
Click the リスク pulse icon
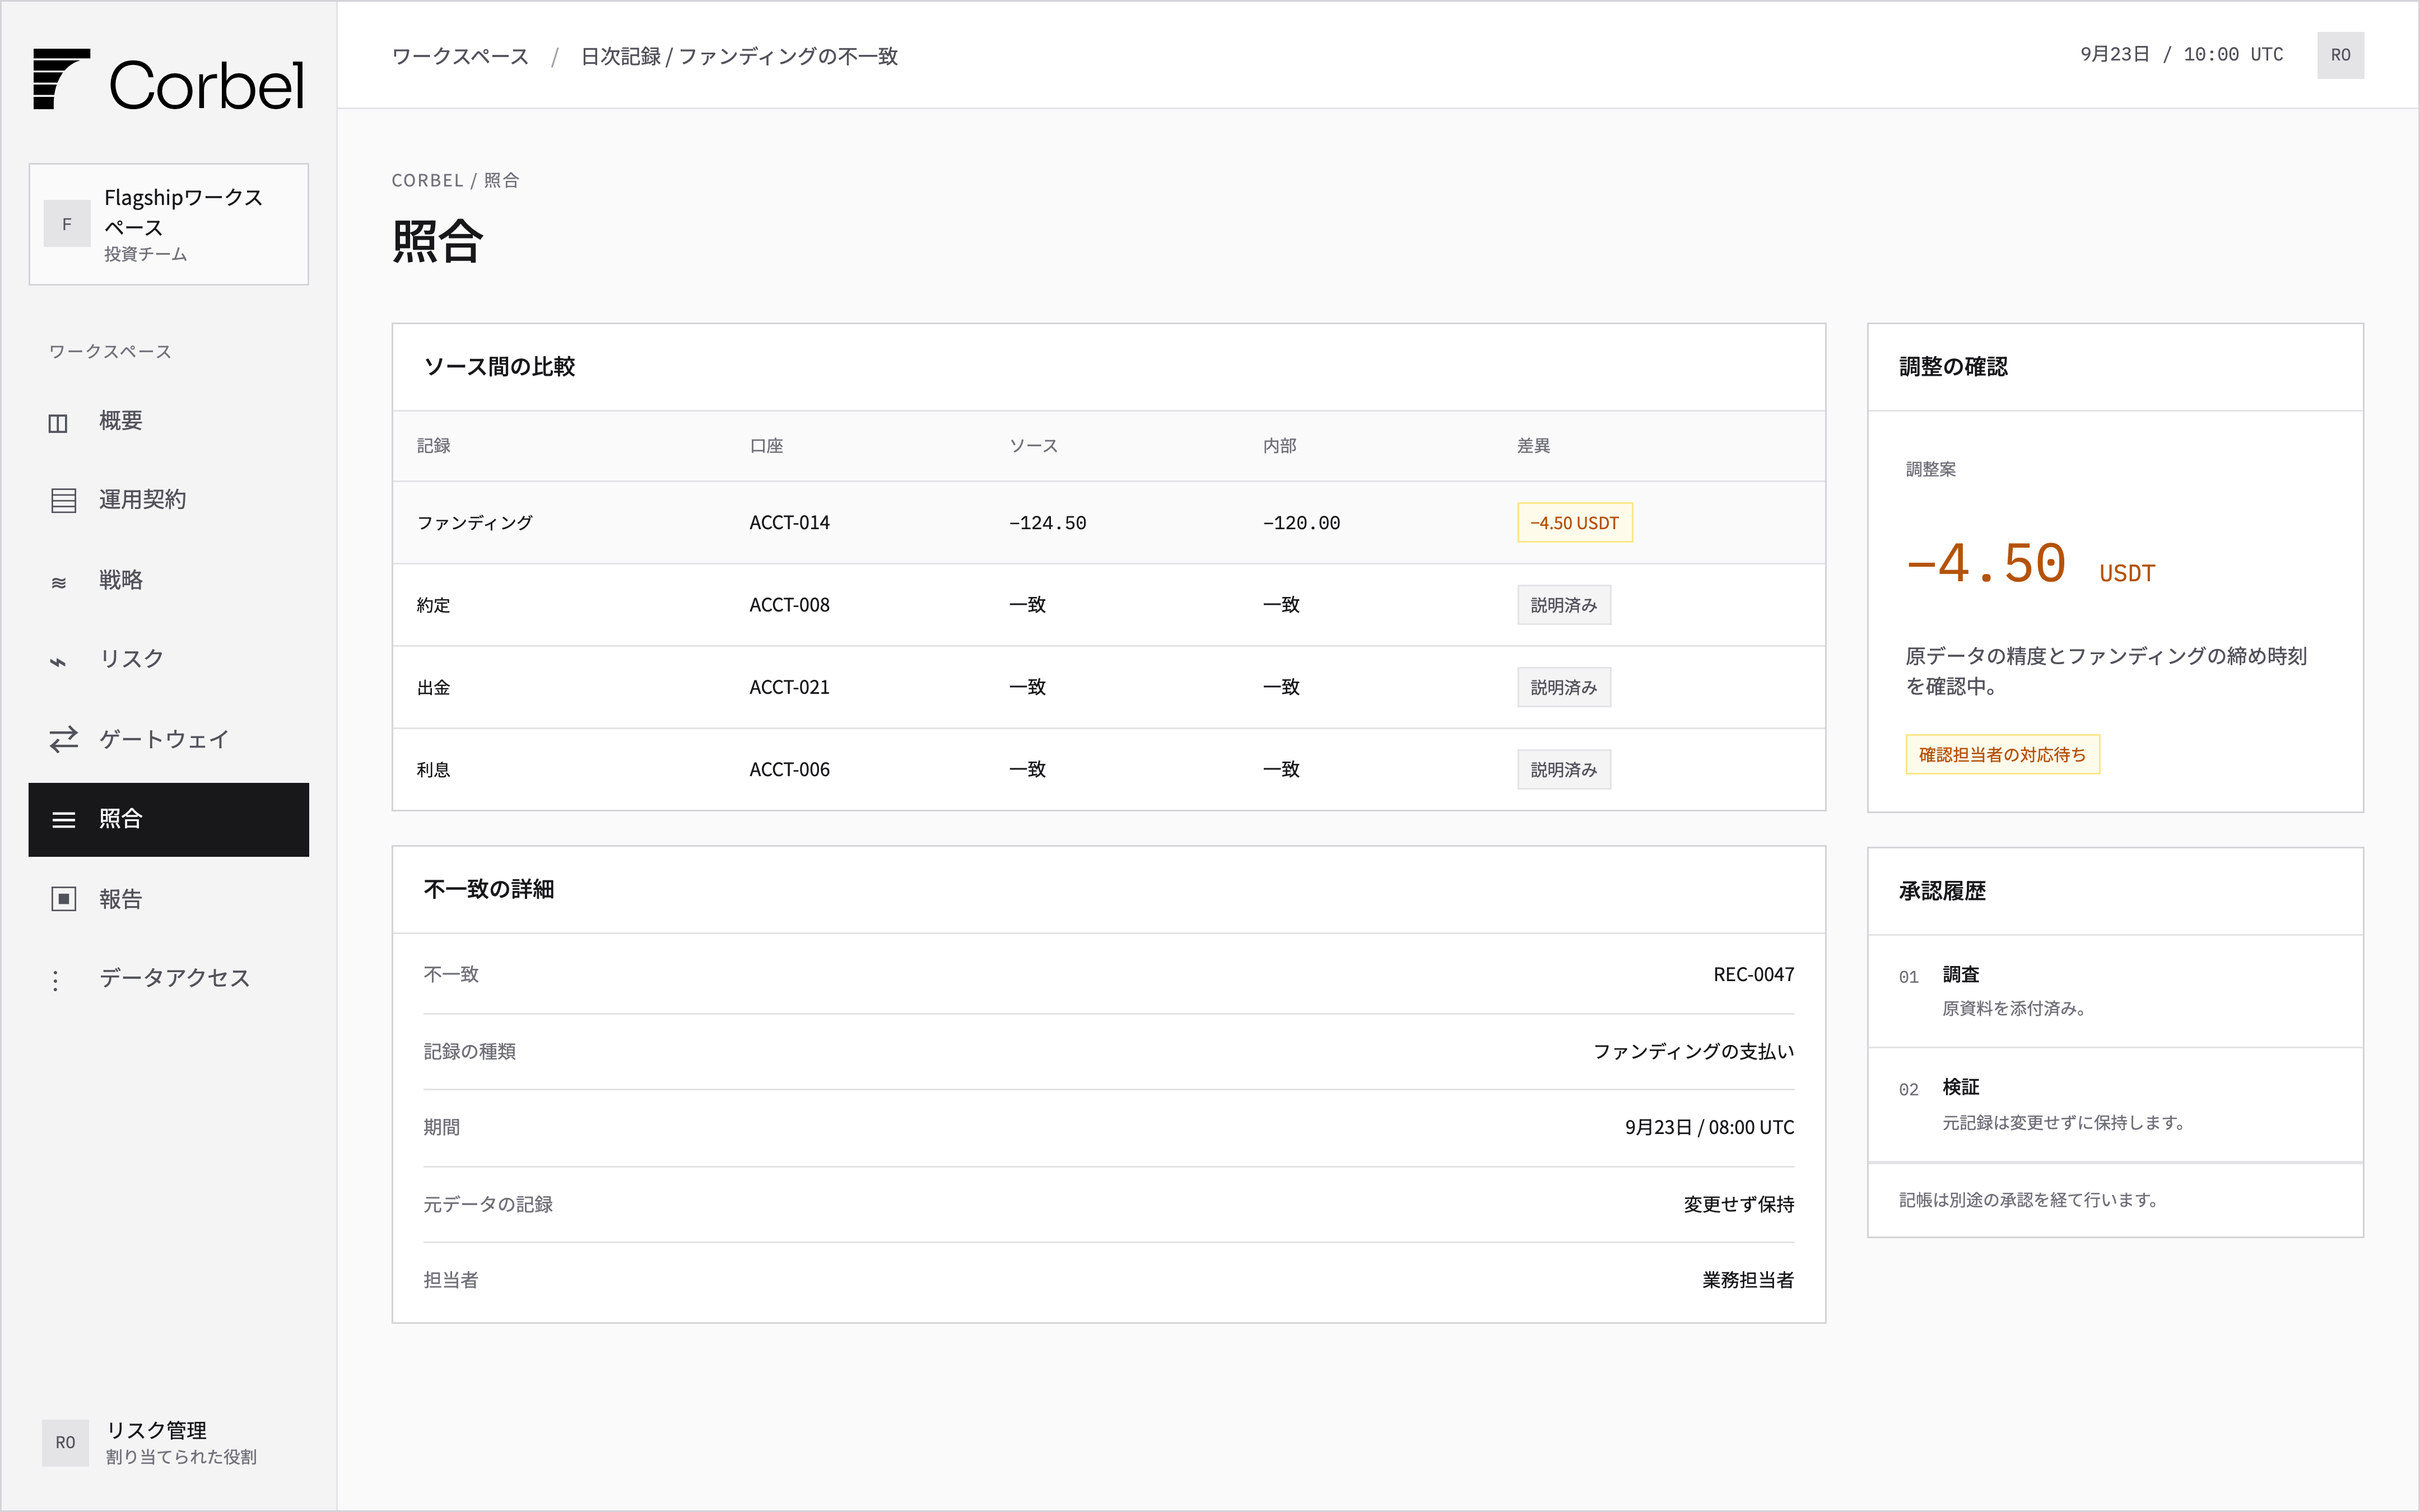(58, 661)
